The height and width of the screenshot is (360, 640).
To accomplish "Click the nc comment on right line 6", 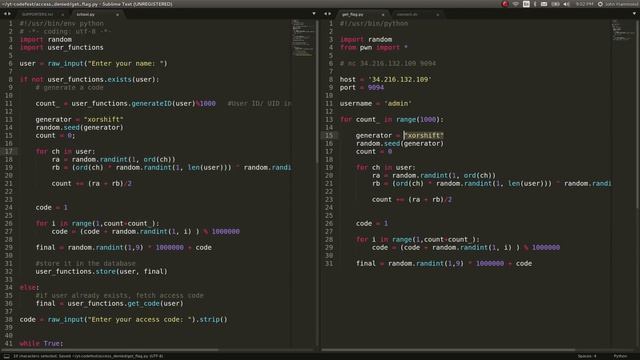I will click(388, 64).
